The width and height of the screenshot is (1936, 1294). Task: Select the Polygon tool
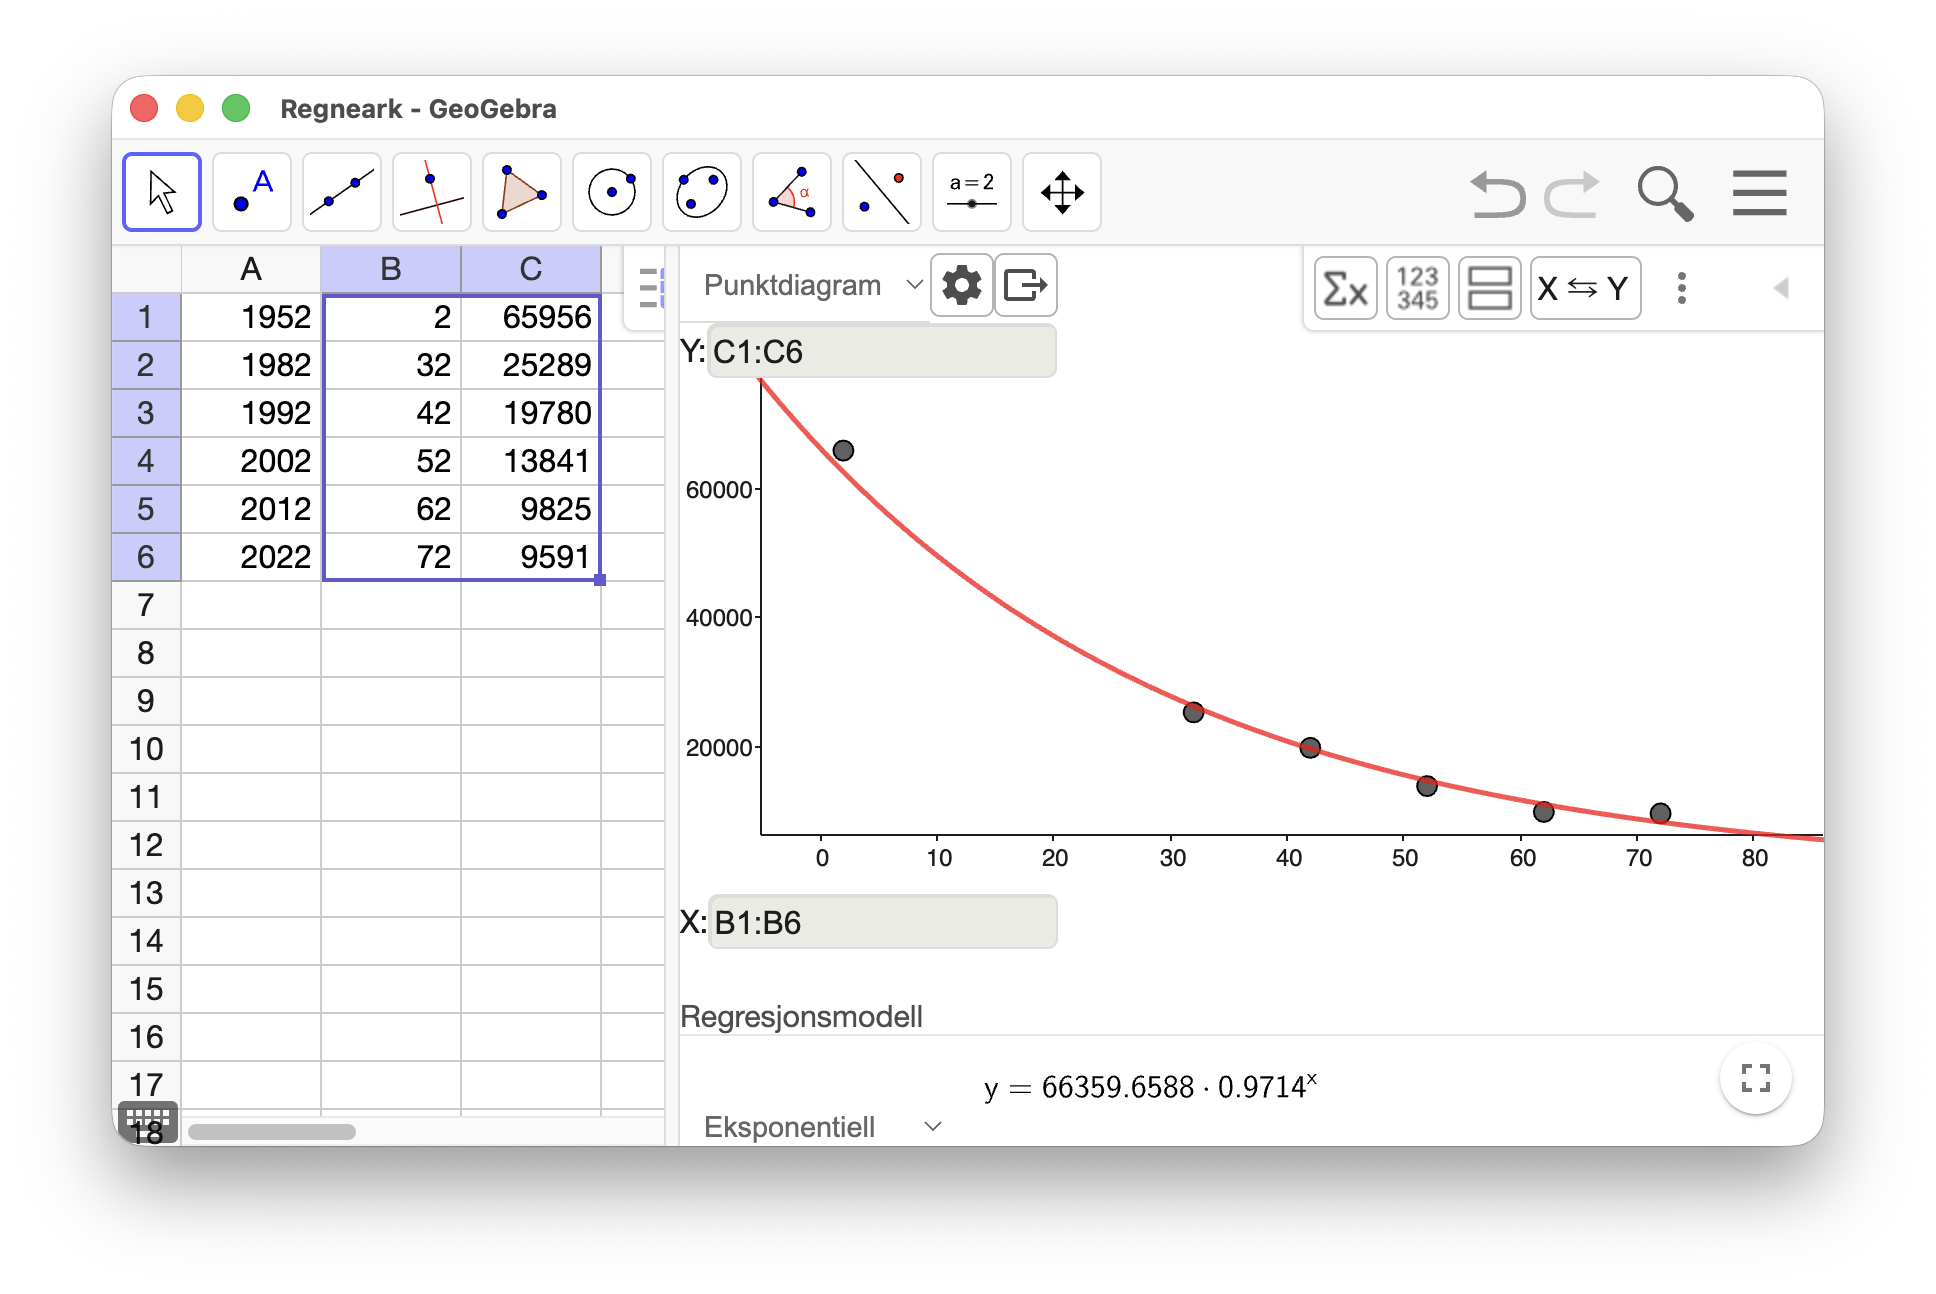tap(521, 191)
